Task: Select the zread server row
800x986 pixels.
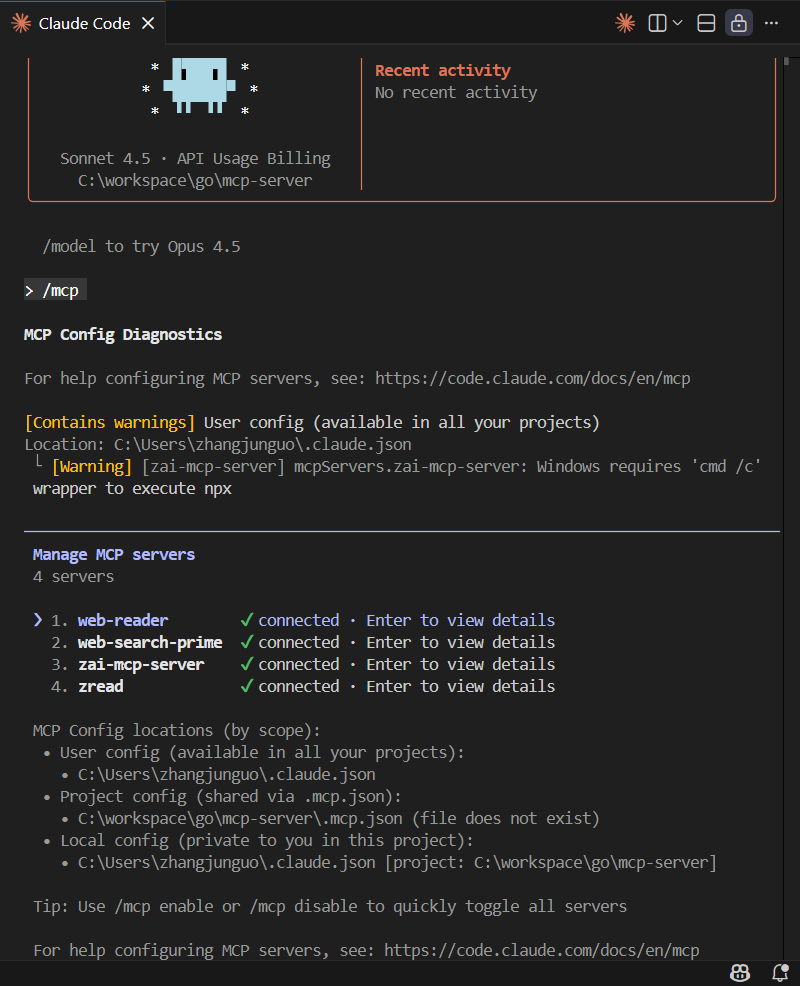Action: [303, 686]
